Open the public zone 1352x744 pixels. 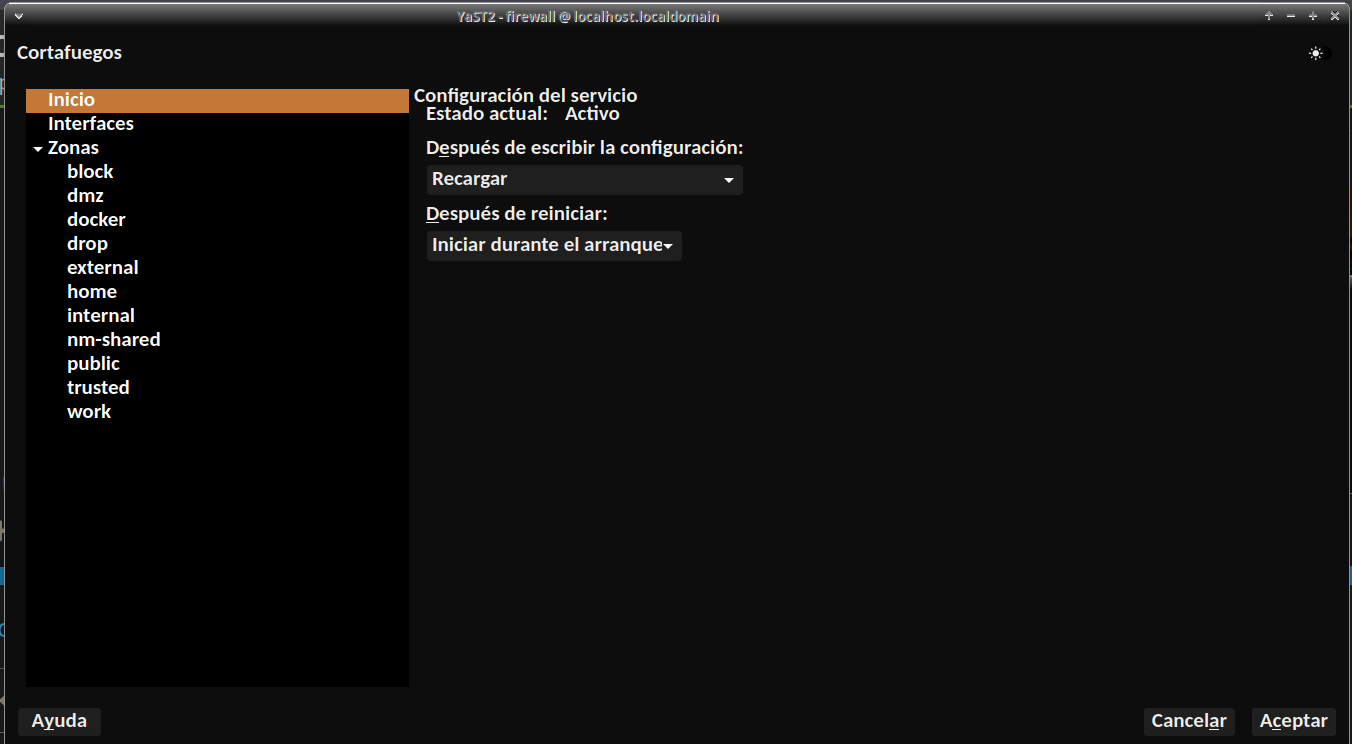[x=93, y=364]
